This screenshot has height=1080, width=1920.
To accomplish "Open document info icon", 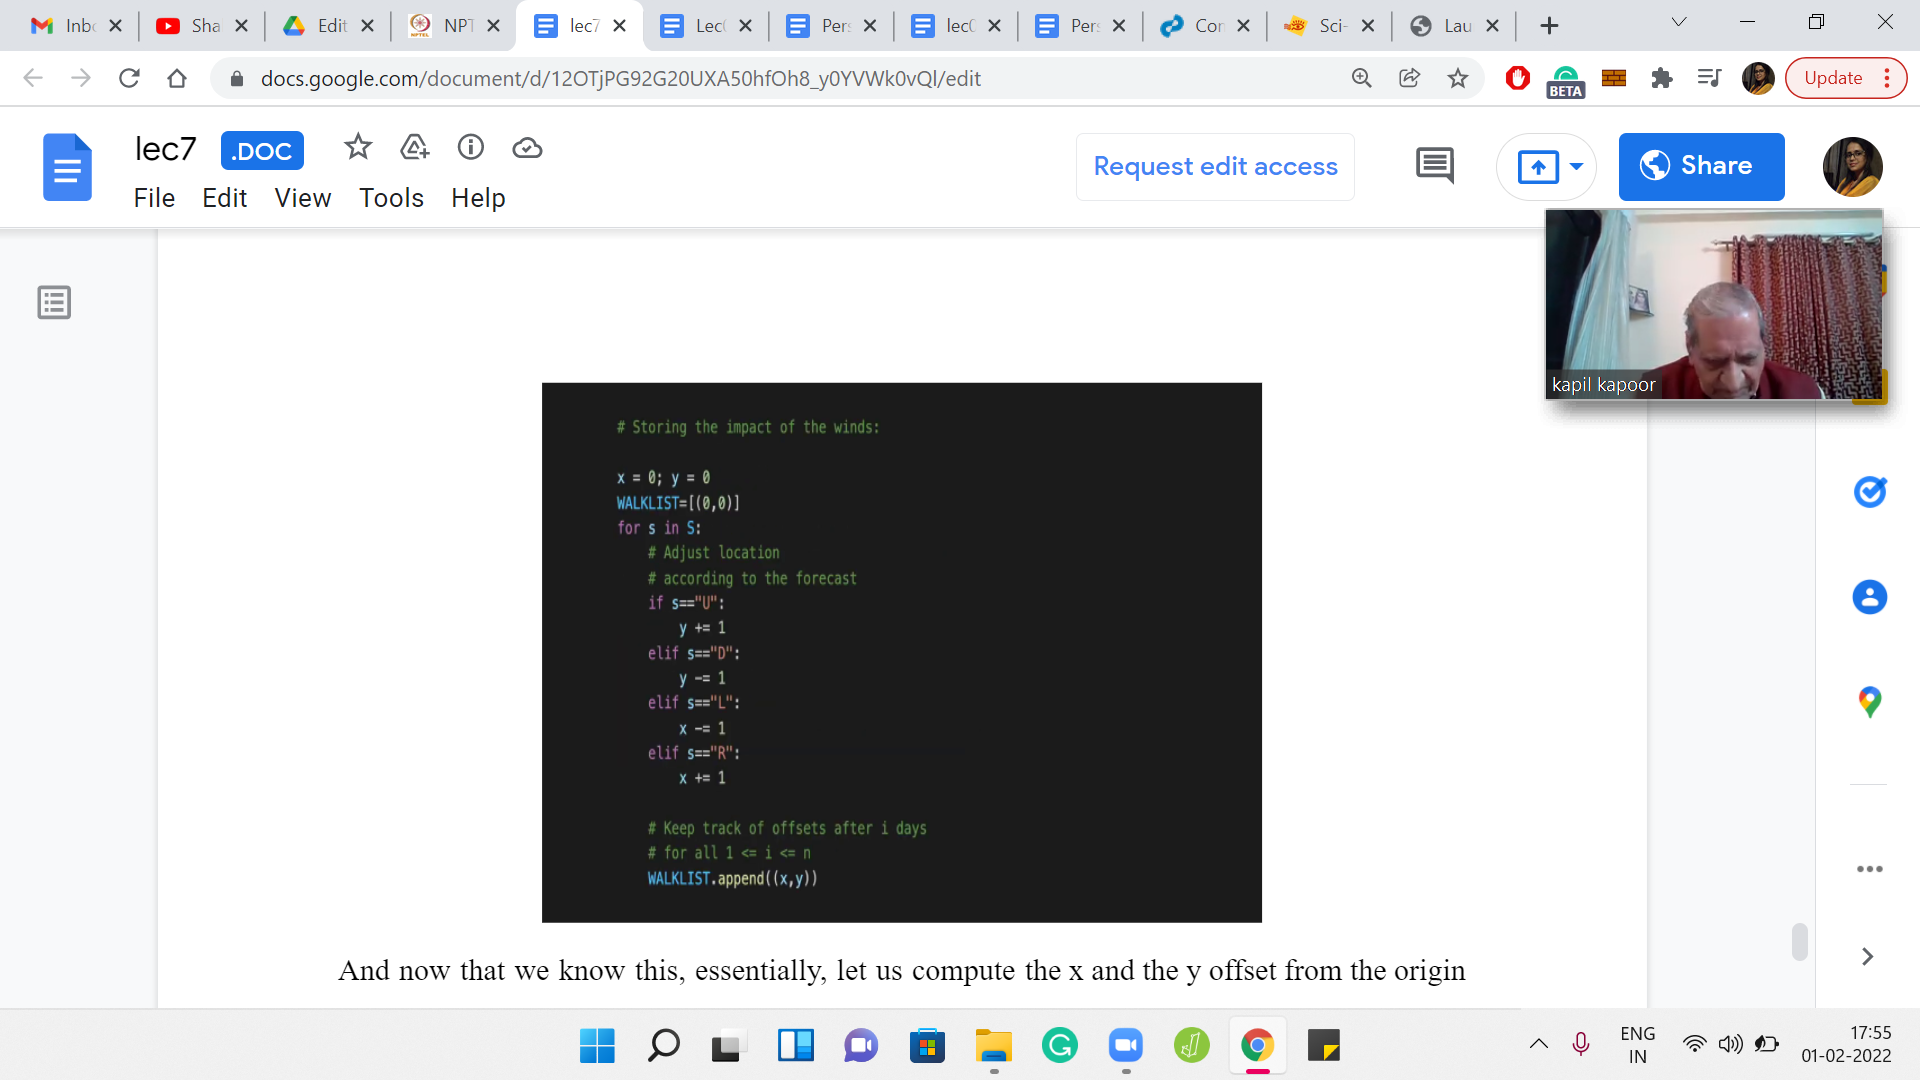I will tap(470, 148).
